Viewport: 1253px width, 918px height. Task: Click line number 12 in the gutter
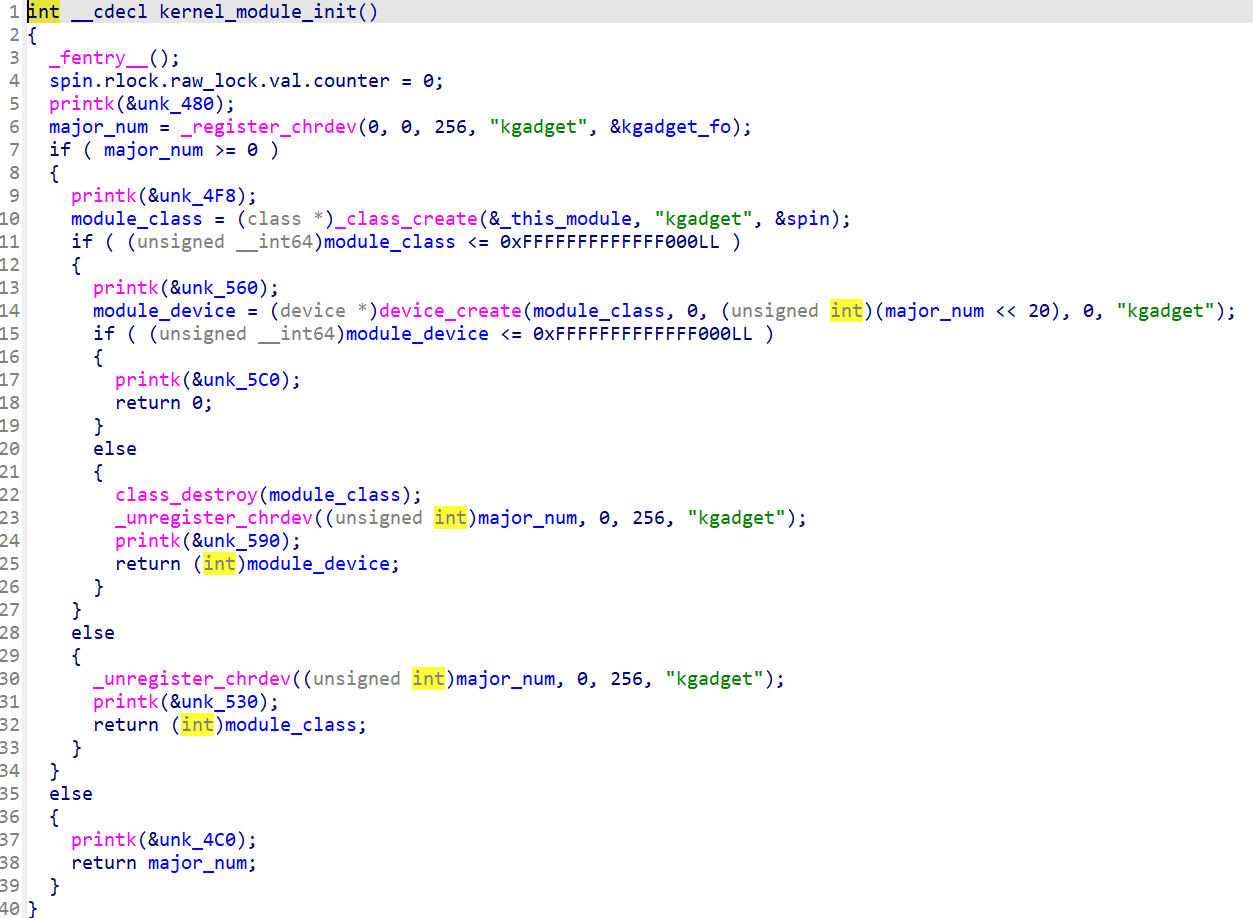coord(10,265)
